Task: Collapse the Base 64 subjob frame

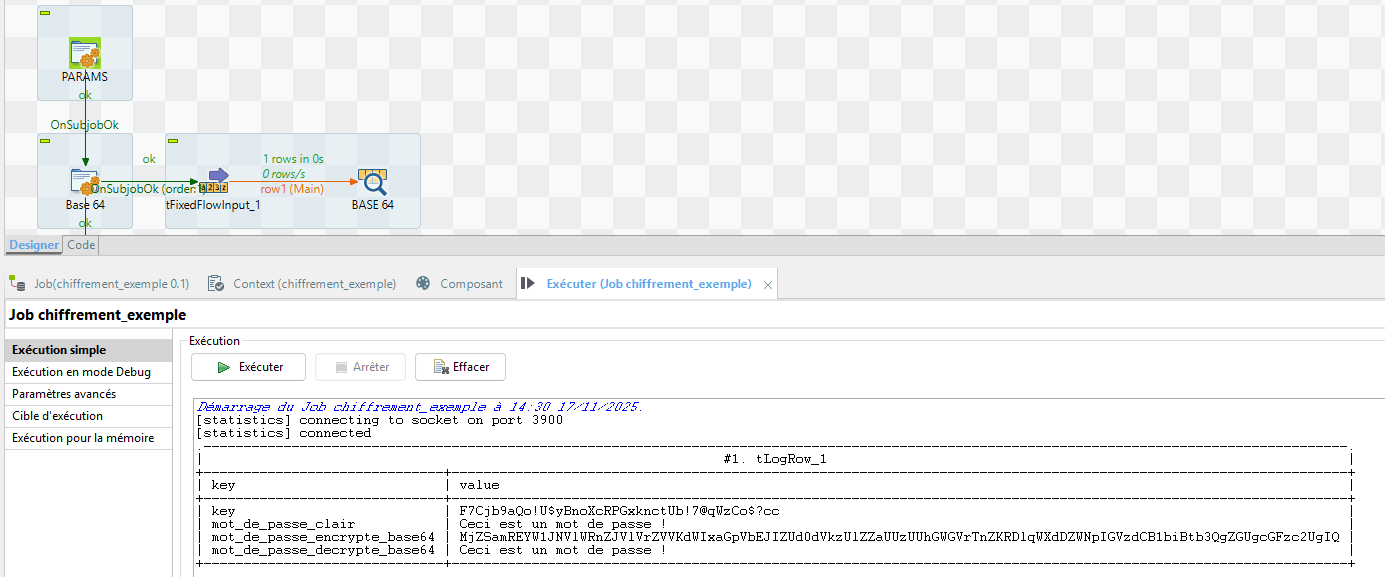Action: point(43,142)
